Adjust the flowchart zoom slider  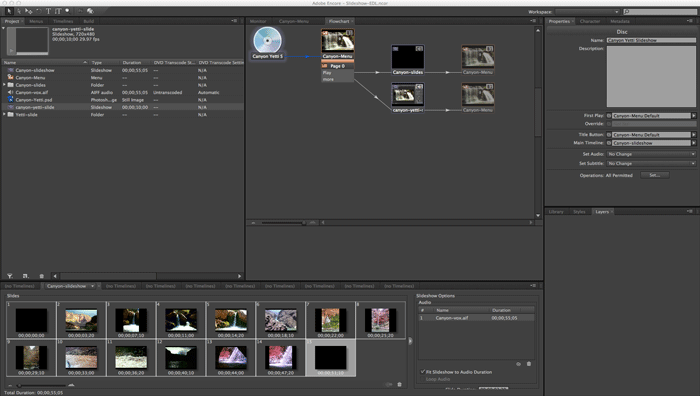(304, 222)
